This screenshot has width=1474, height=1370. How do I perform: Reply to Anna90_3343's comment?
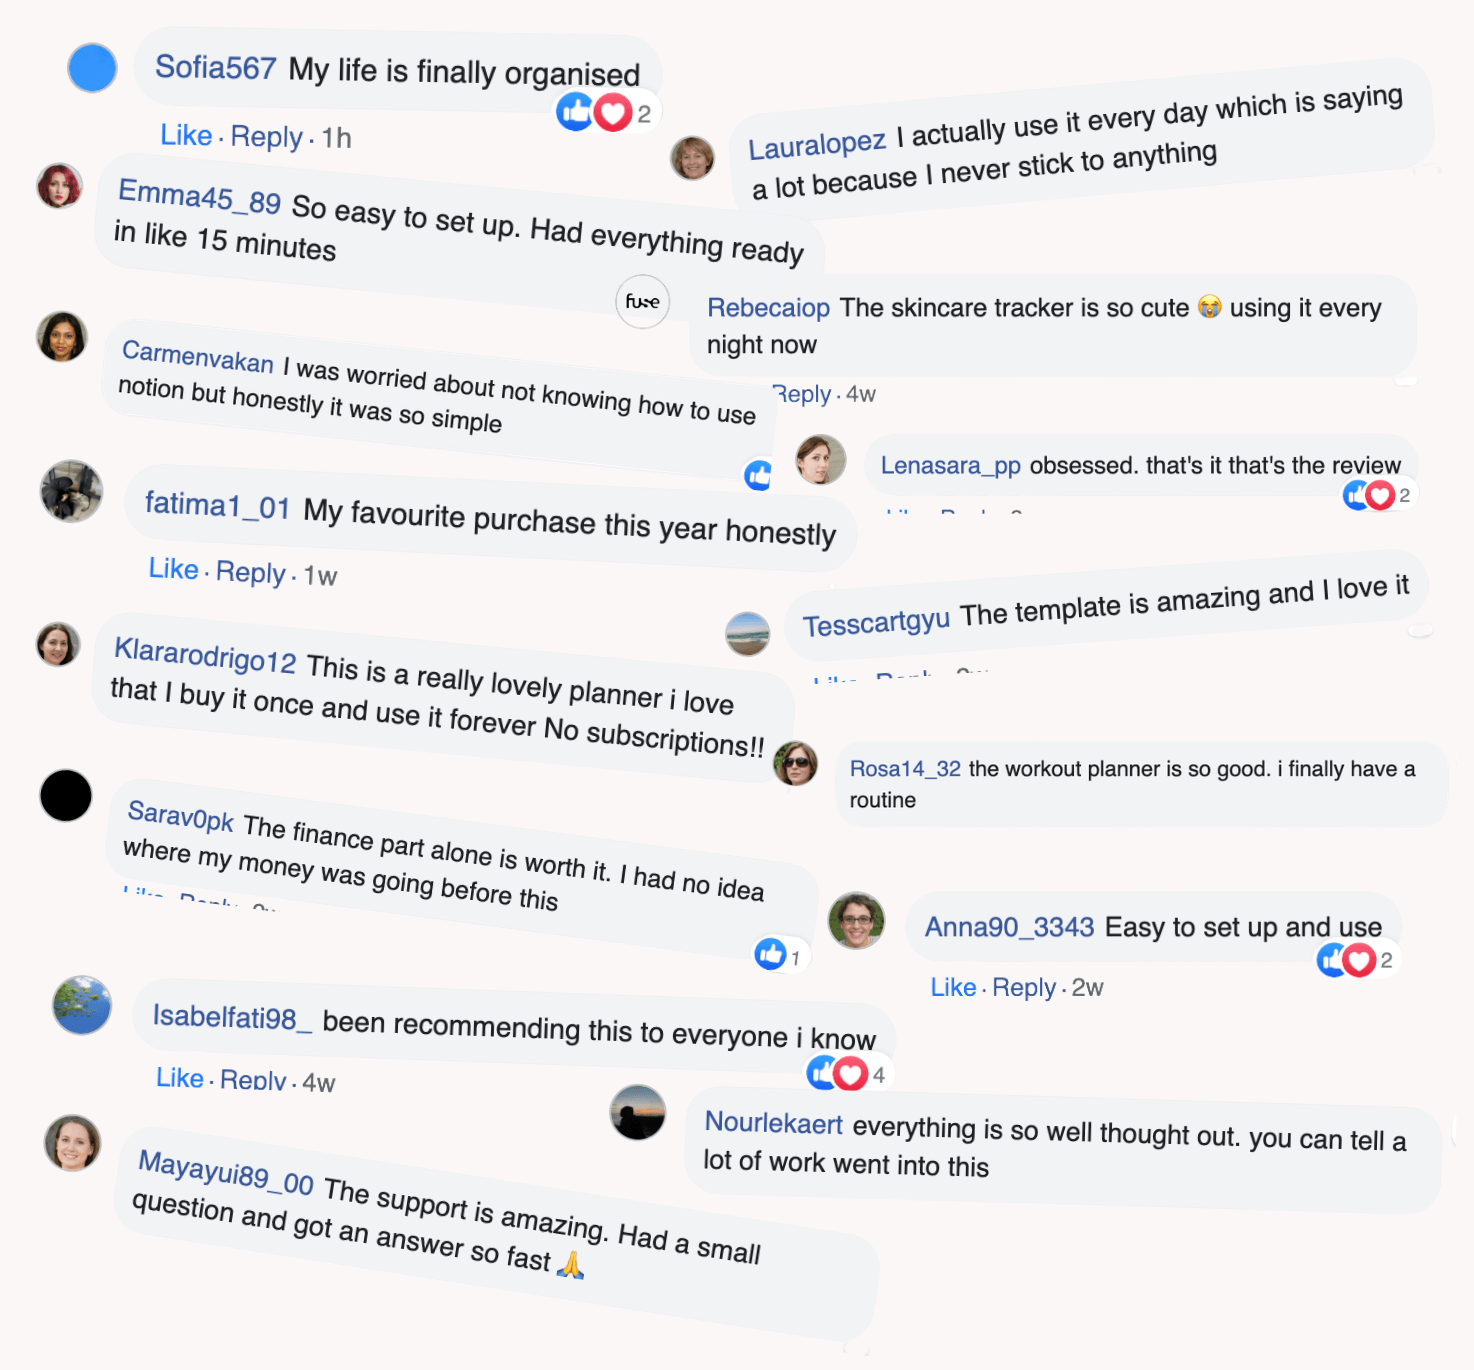pyautogui.click(x=1024, y=988)
